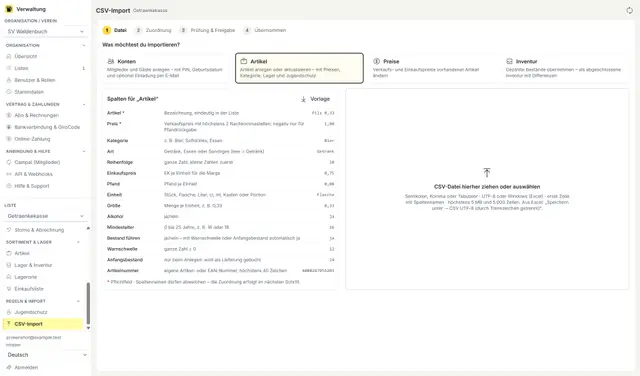This screenshot has width=640, height=376.
Task: Select the Preise import card
Action: tap(432, 68)
